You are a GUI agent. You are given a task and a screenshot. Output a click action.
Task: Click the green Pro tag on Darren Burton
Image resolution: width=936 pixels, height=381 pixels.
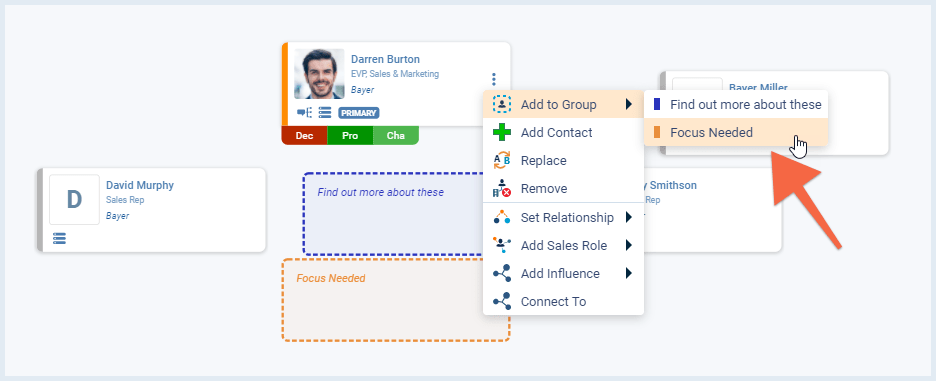(350, 136)
